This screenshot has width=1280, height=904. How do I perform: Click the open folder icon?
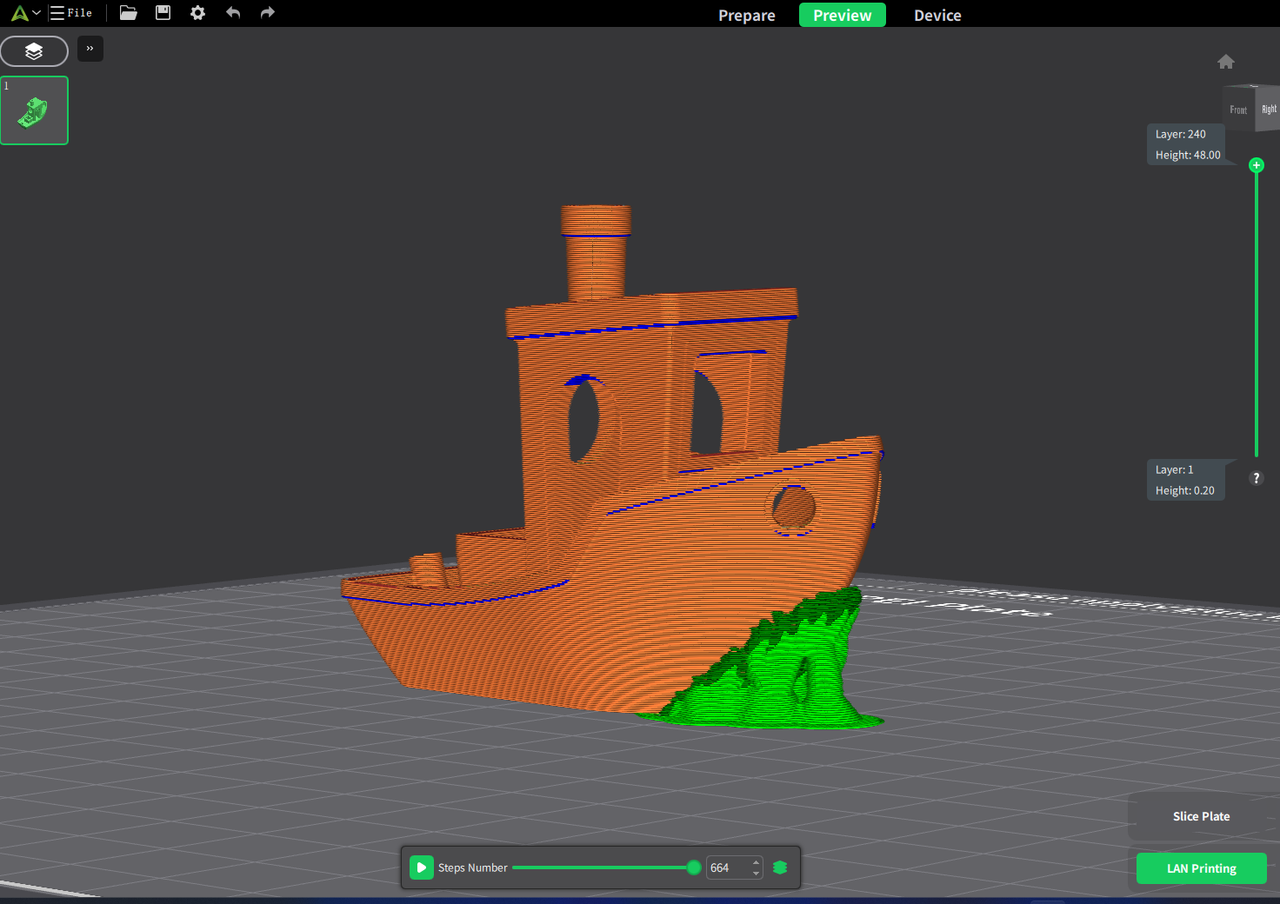pyautogui.click(x=128, y=13)
